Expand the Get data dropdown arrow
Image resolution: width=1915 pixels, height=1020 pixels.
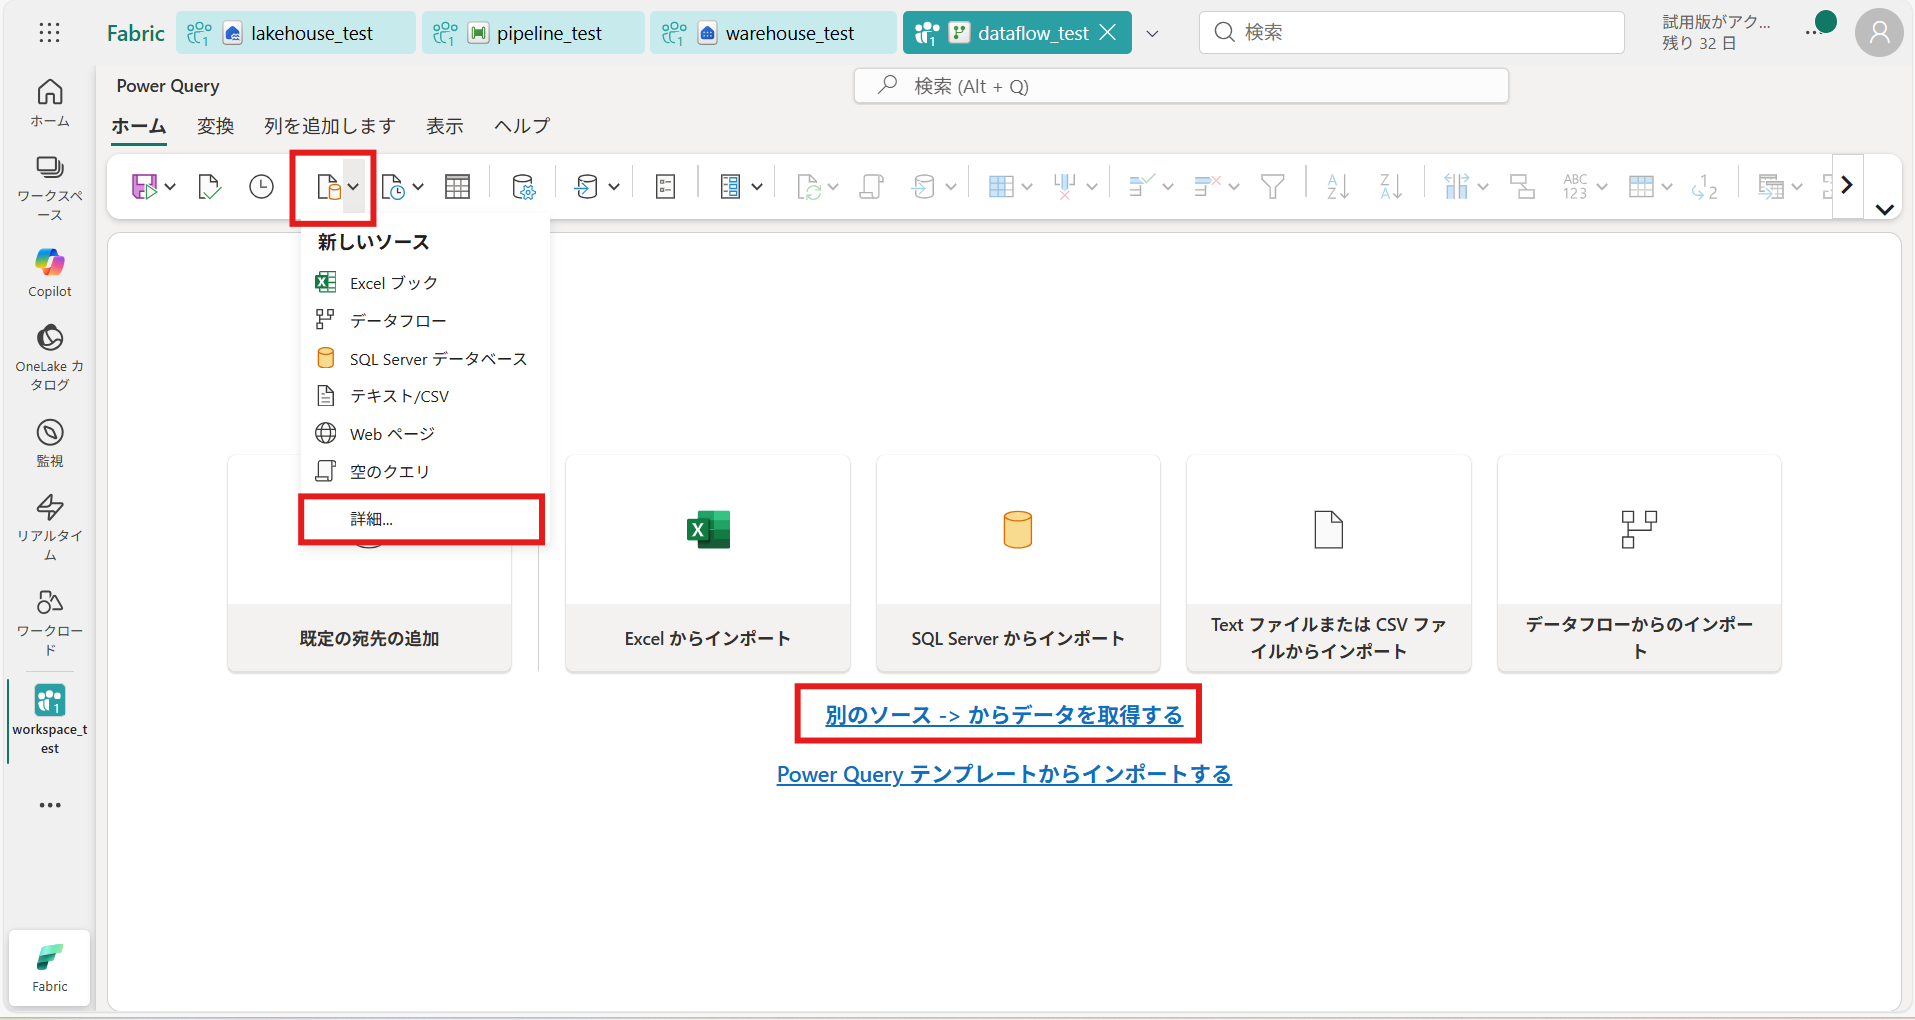(x=353, y=187)
